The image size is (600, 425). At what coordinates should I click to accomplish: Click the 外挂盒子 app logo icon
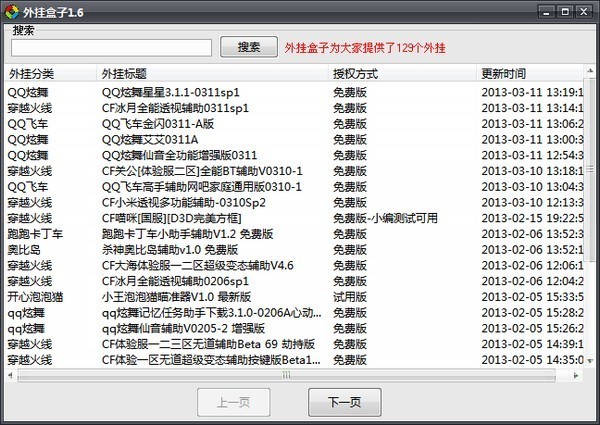click(11, 12)
